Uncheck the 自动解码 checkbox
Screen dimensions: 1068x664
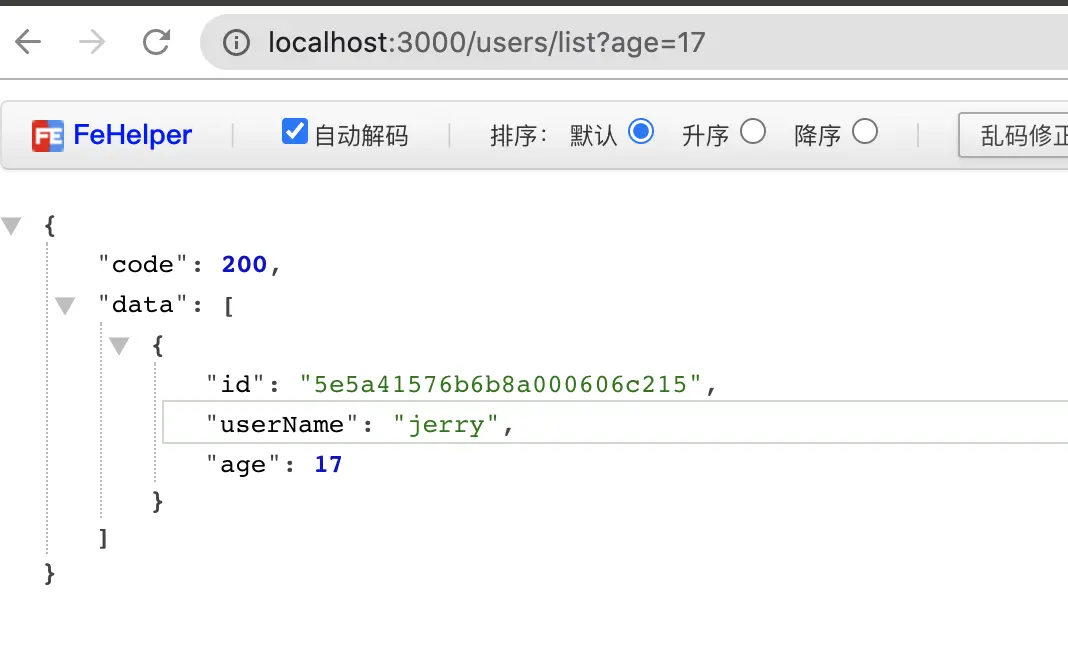(x=294, y=131)
